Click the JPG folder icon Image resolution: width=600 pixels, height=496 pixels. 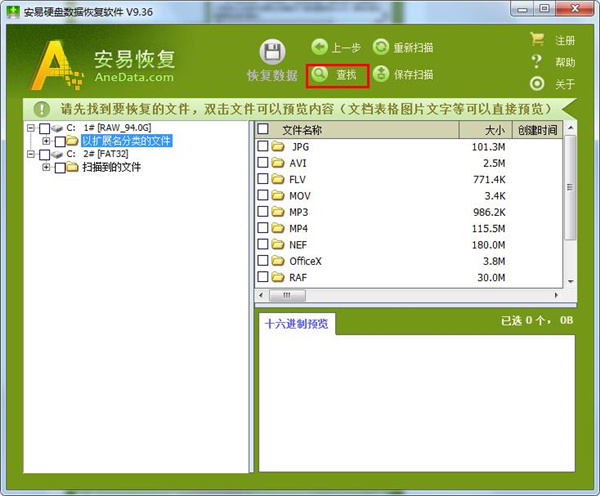(278, 146)
